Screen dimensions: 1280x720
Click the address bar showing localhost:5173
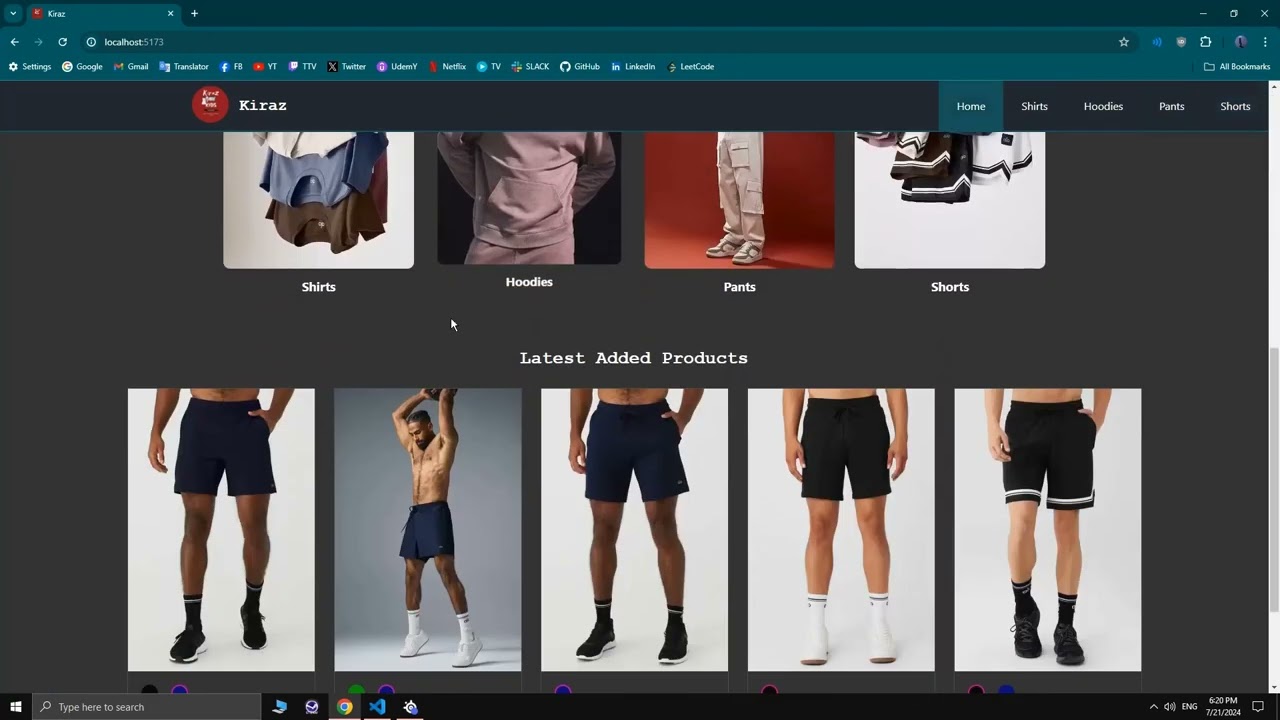point(600,42)
